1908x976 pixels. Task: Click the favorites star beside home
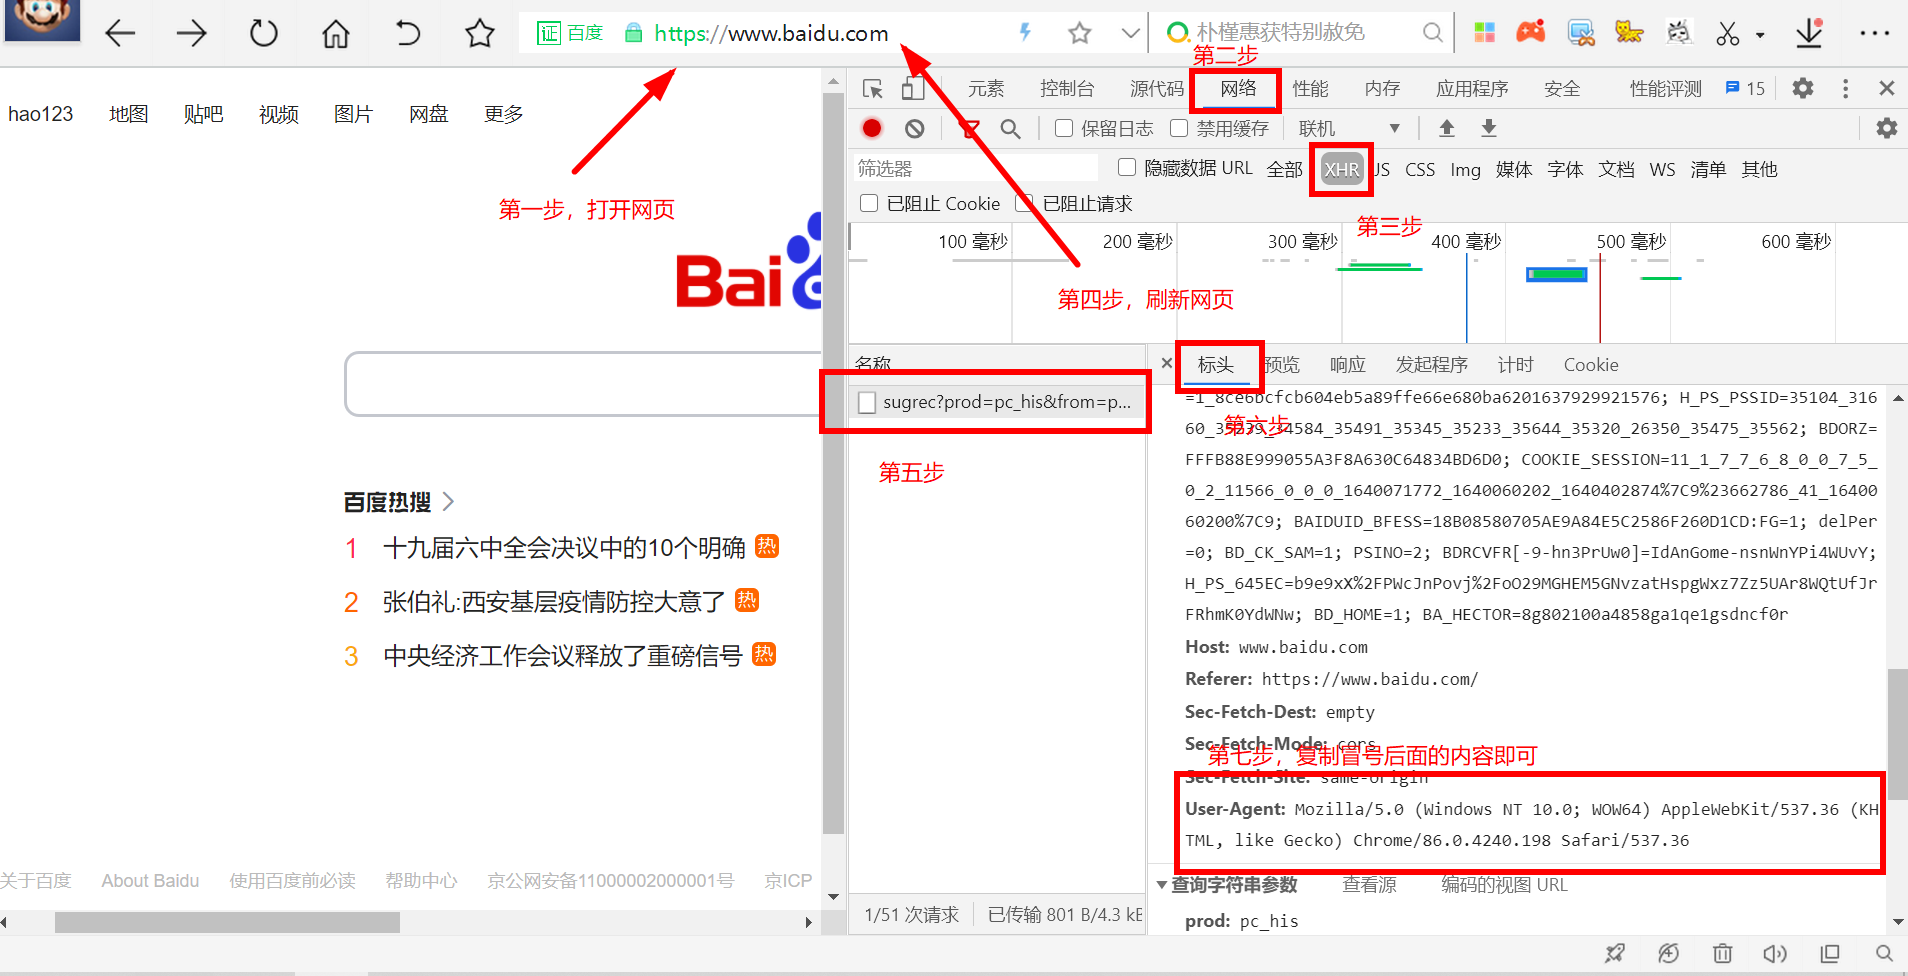(480, 34)
